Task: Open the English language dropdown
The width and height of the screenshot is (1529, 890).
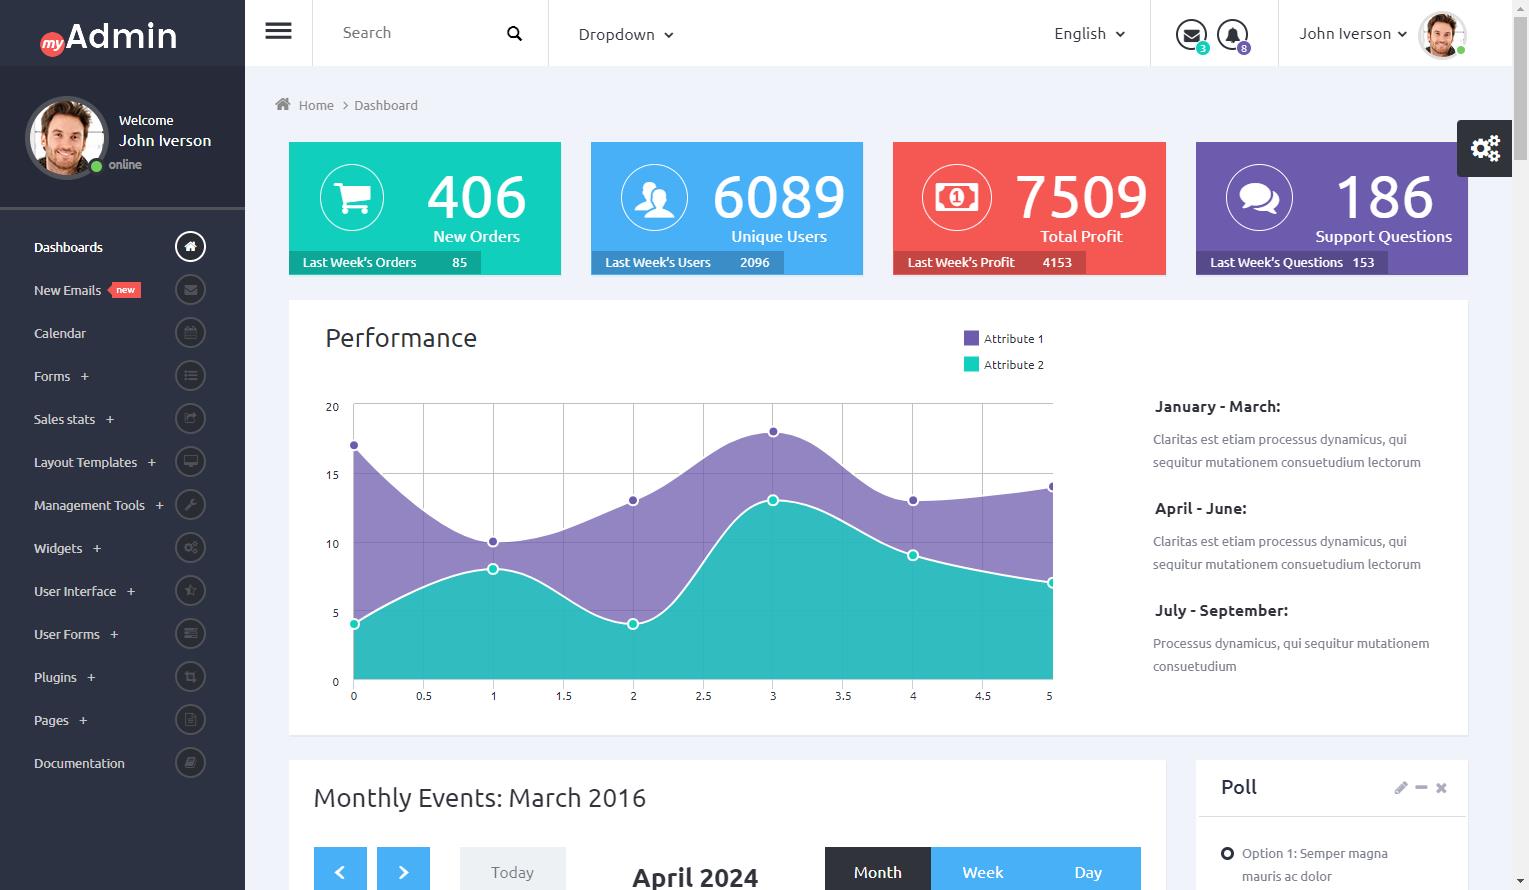Action: coord(1090,33)
